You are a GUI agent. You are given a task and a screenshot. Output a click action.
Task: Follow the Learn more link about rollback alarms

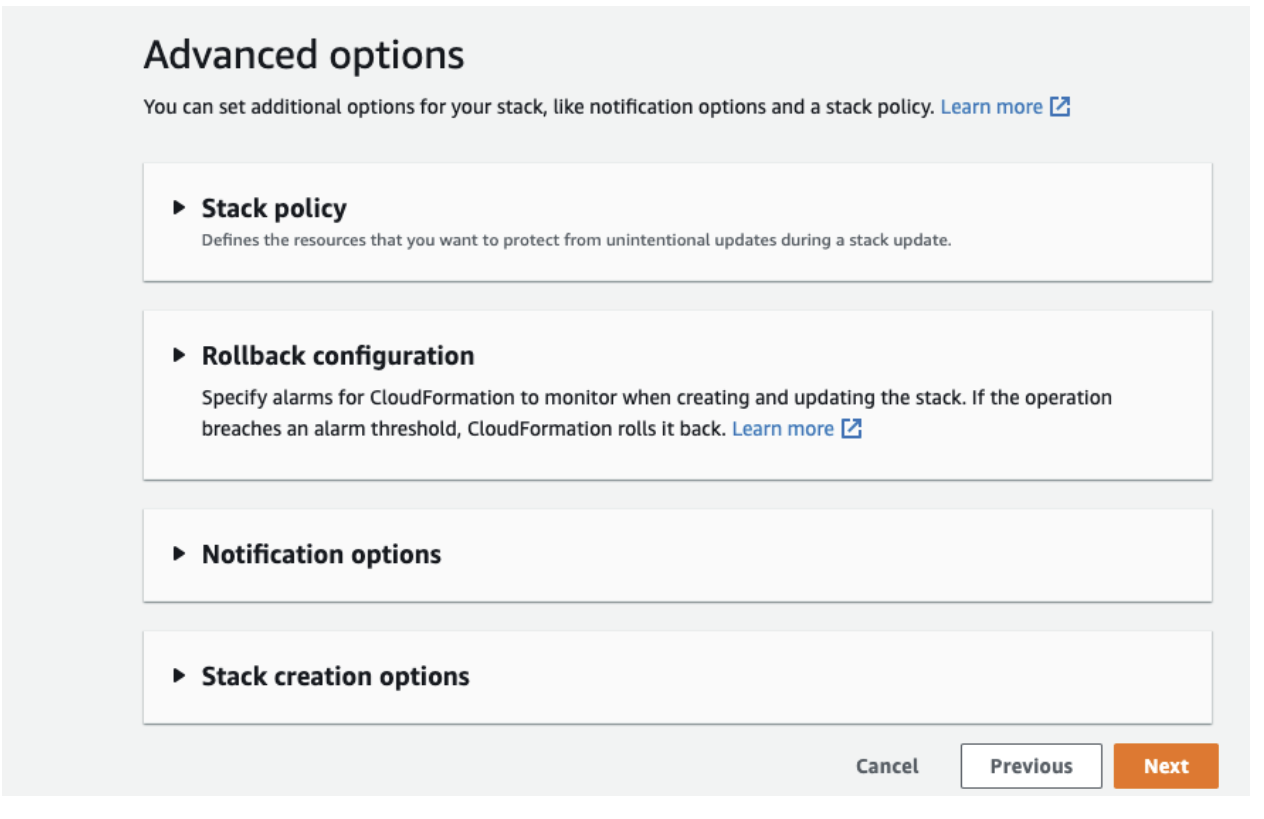[782, 429]
